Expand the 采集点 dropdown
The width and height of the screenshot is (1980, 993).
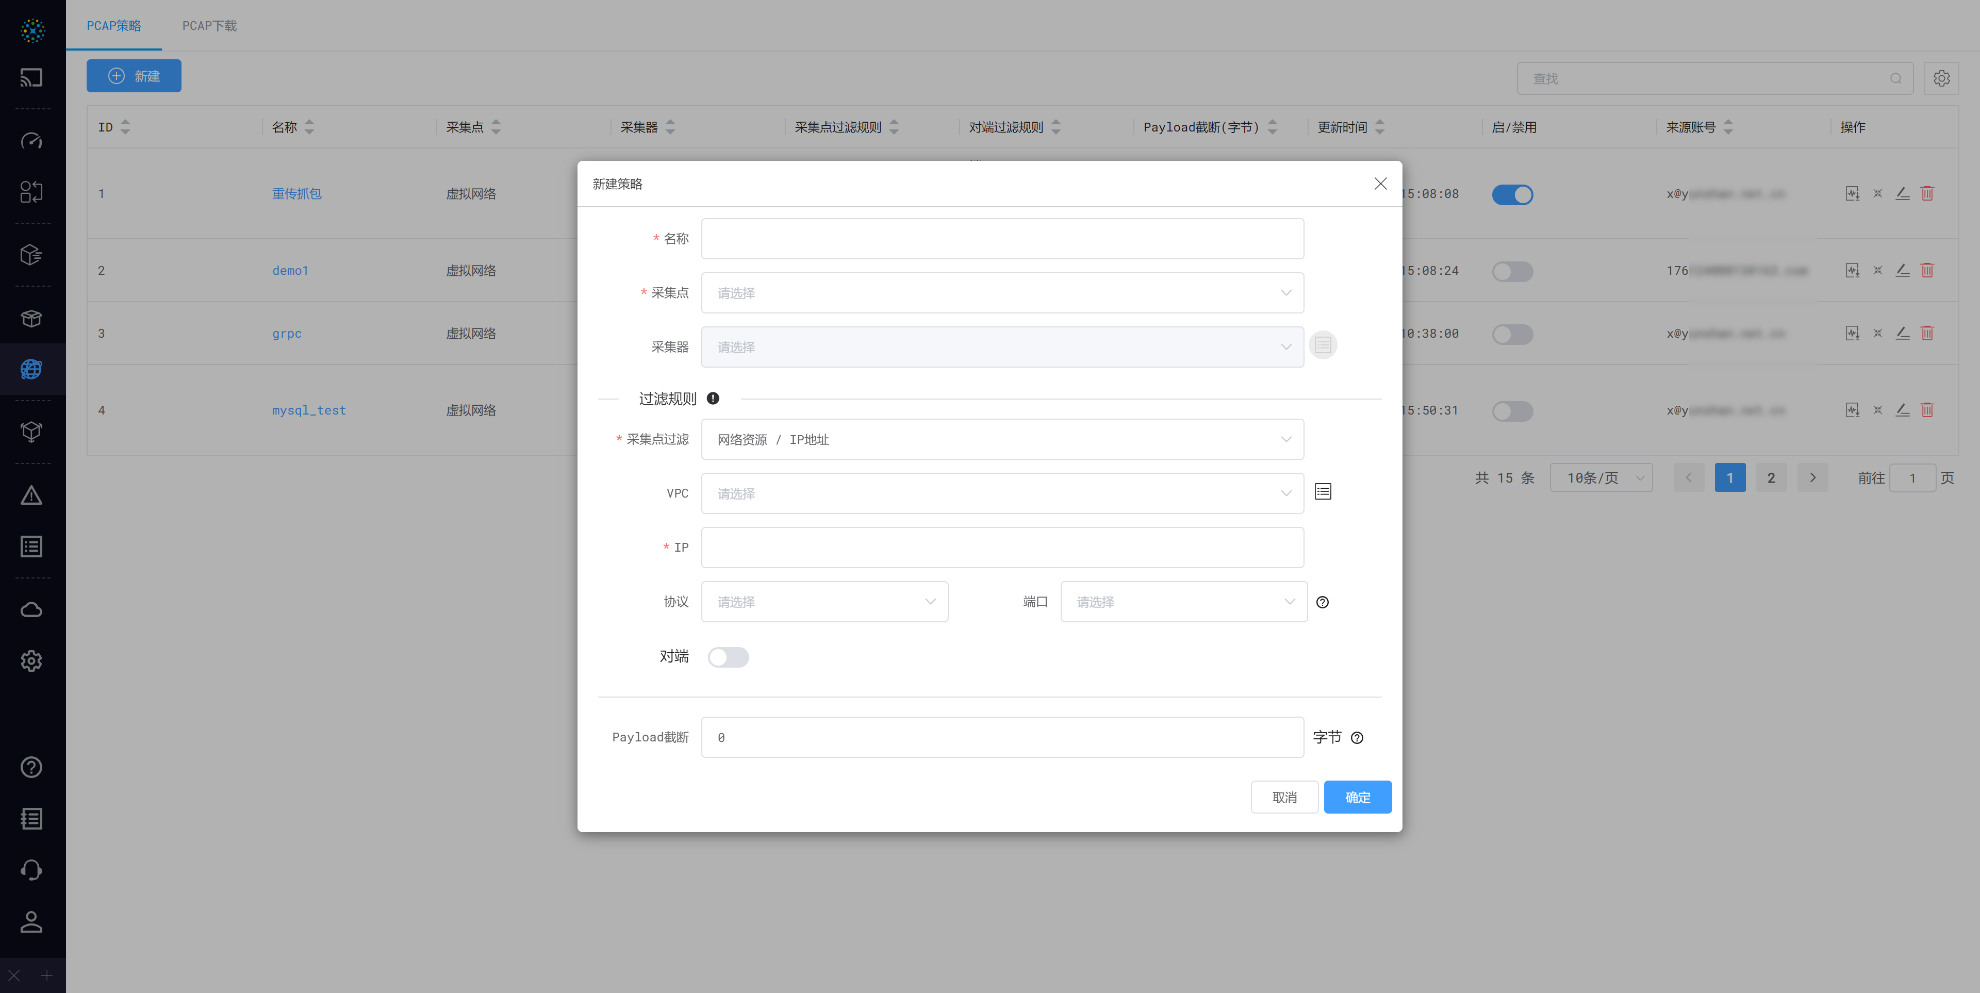coord(1002,293)
